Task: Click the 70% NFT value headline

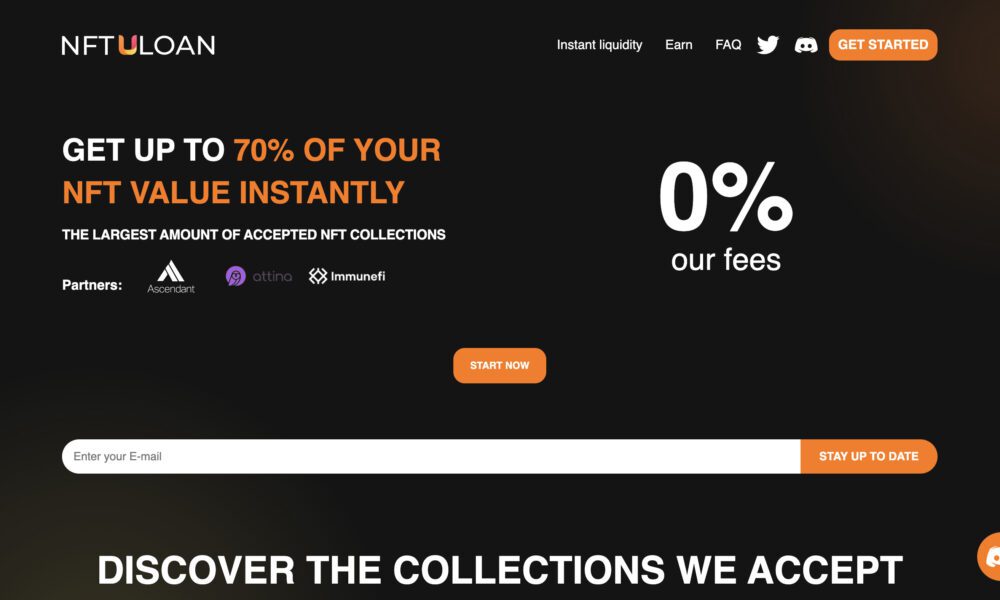Action: coord(251,171)
